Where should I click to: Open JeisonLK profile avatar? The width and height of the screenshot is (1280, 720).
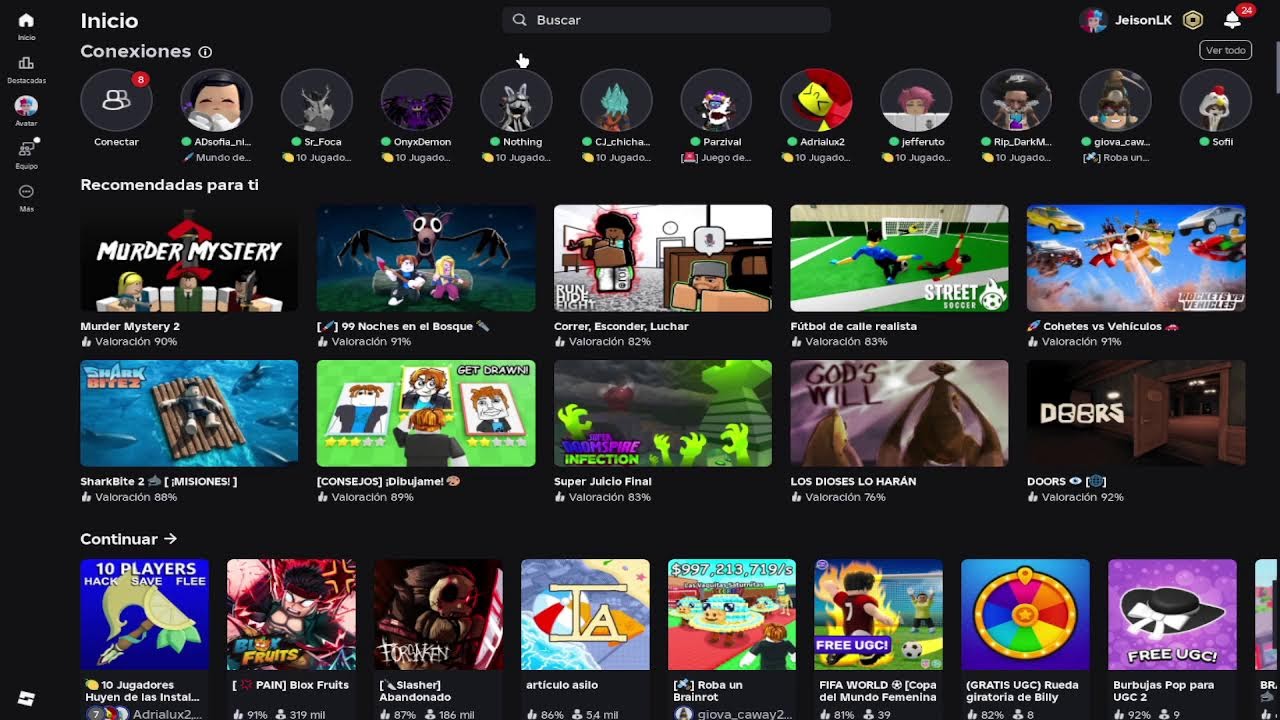(1094, 20)
